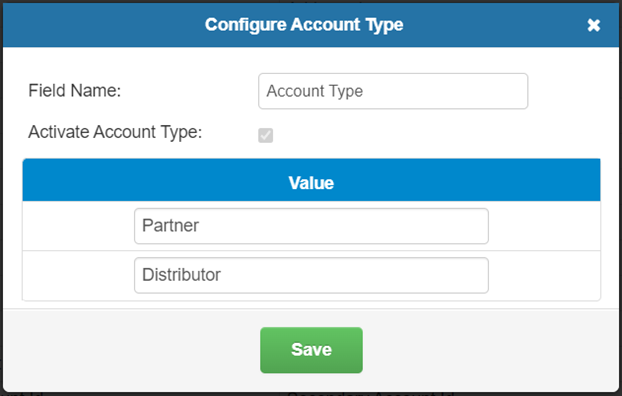Place cursor after the word Partner
This screenshot has width=622, height=396.
[x=200, y=226]
